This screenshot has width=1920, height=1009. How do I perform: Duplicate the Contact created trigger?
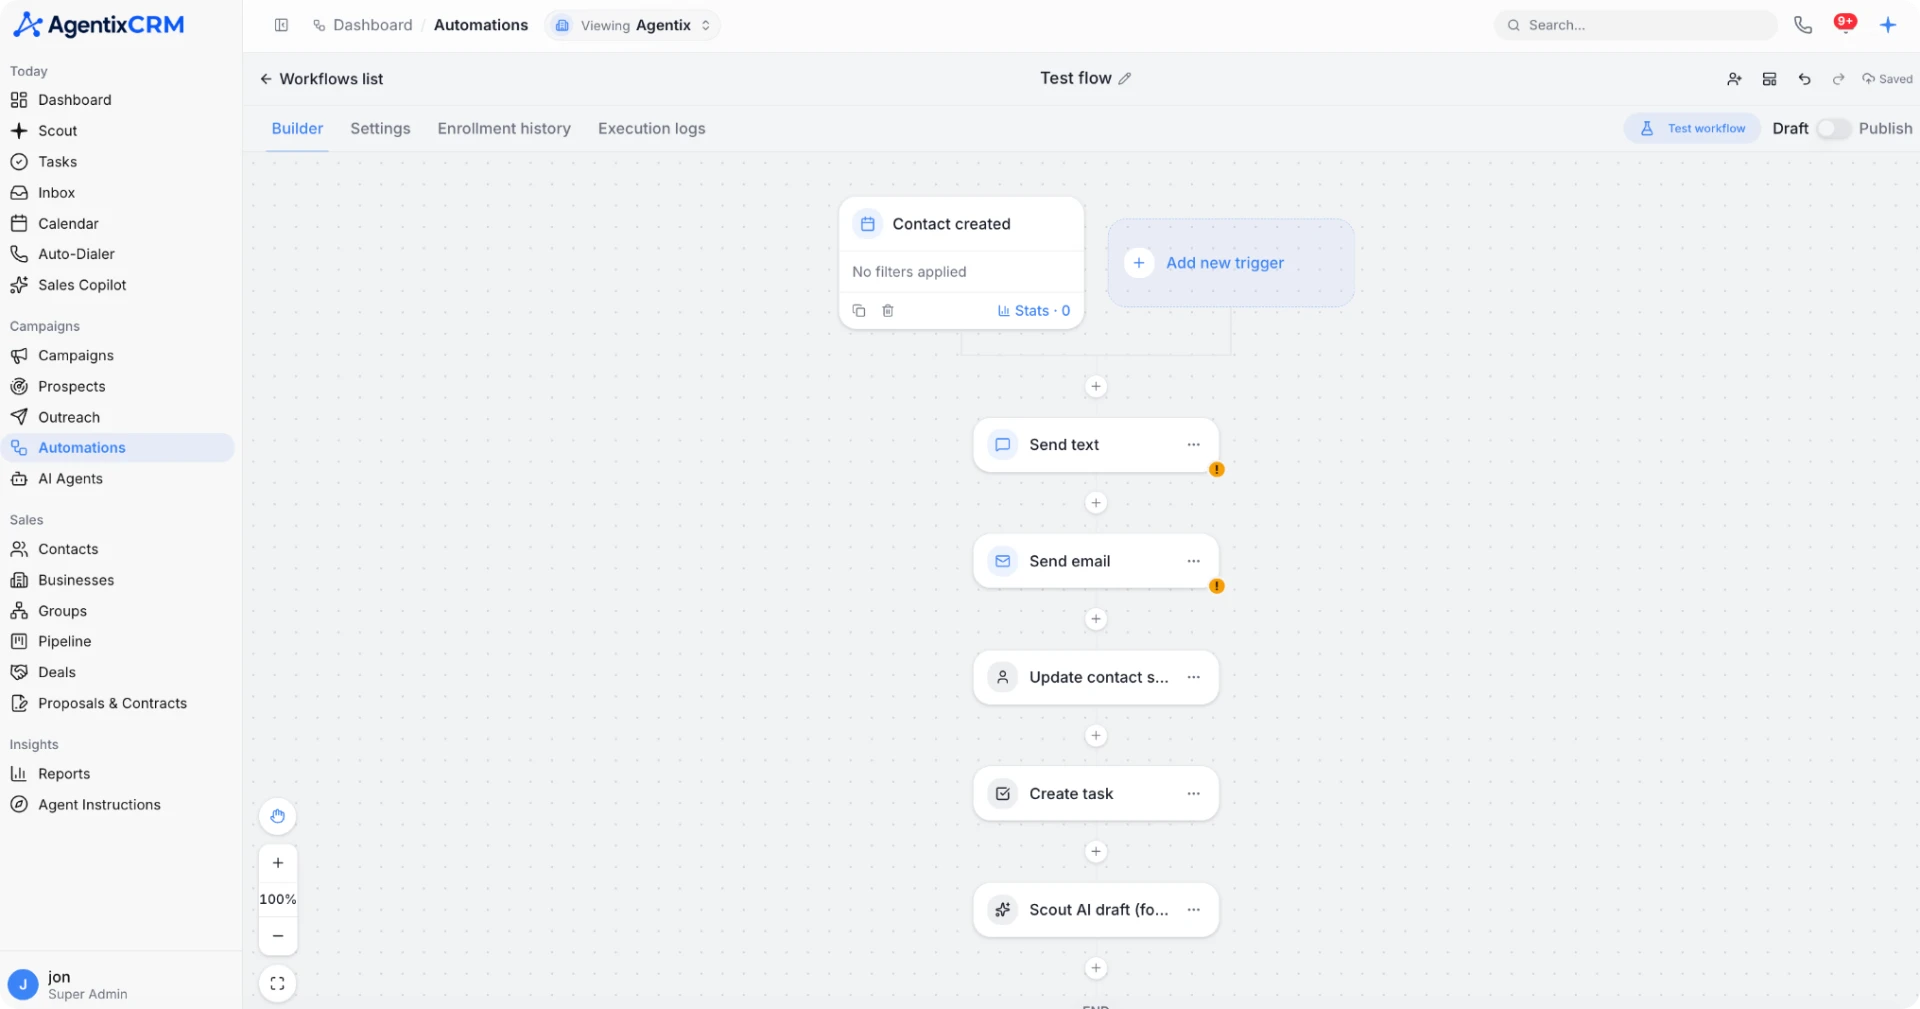point(858,311)
